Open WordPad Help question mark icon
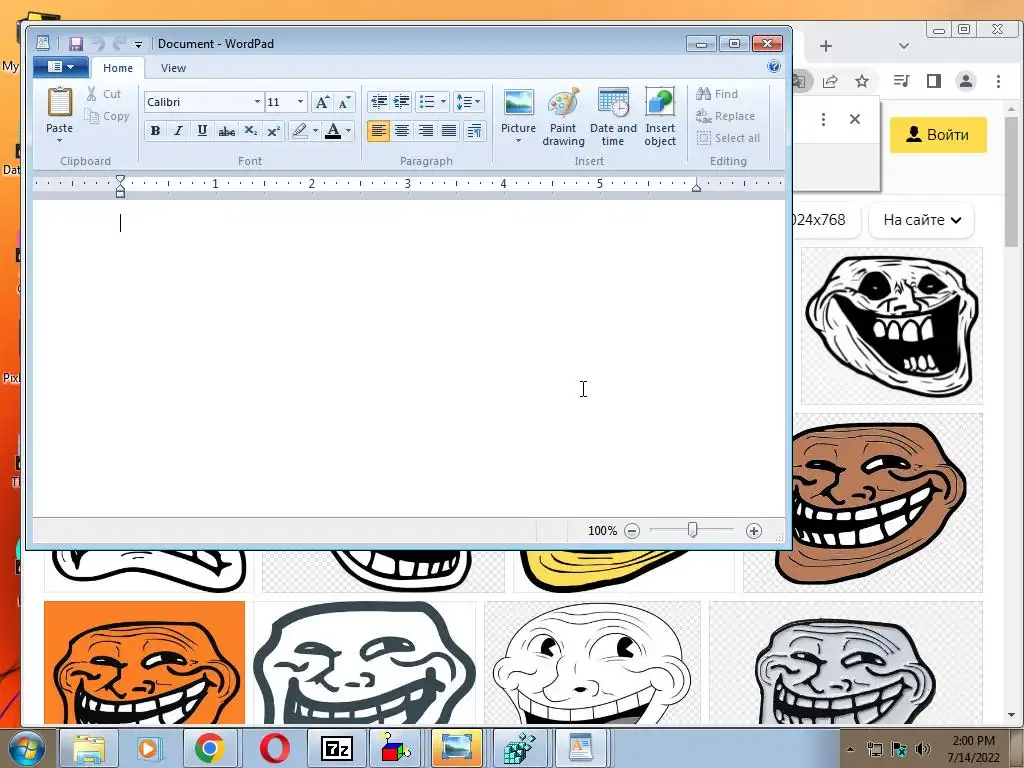 (x=774, y=66)
